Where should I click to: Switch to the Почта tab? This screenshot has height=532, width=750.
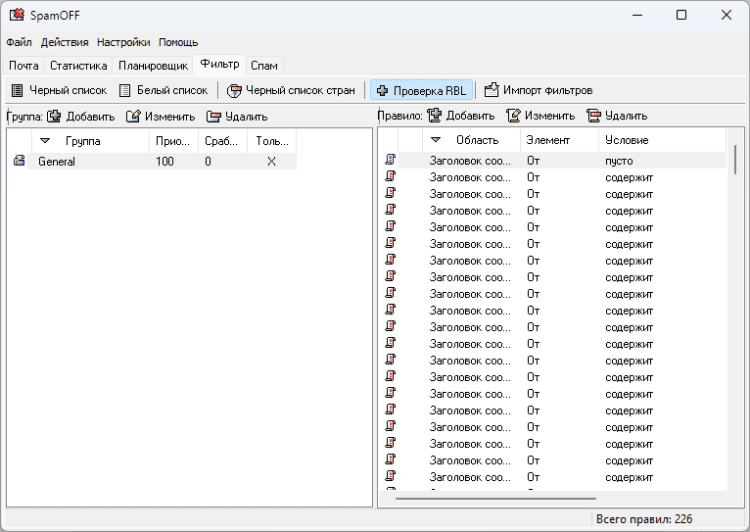(x=24, y=66)
